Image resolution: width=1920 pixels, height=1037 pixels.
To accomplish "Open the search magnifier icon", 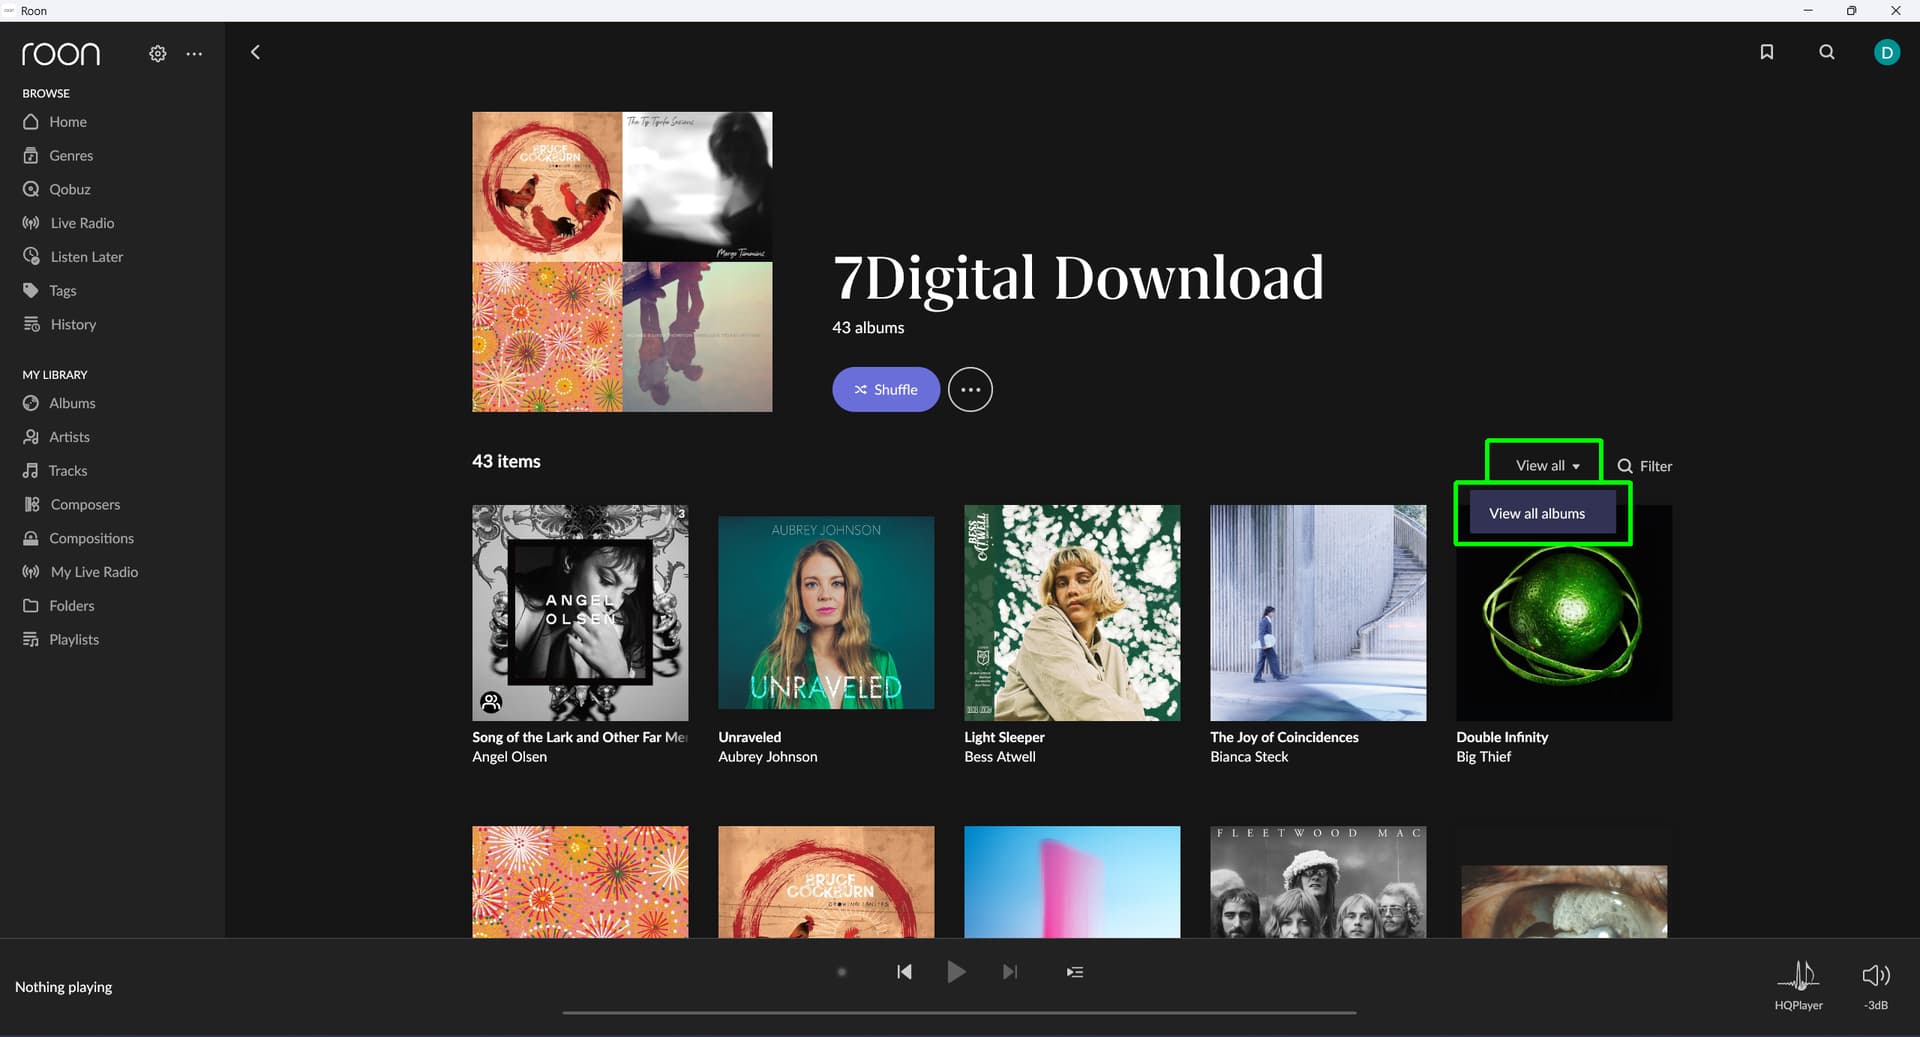I will [x=1826, y=52].
